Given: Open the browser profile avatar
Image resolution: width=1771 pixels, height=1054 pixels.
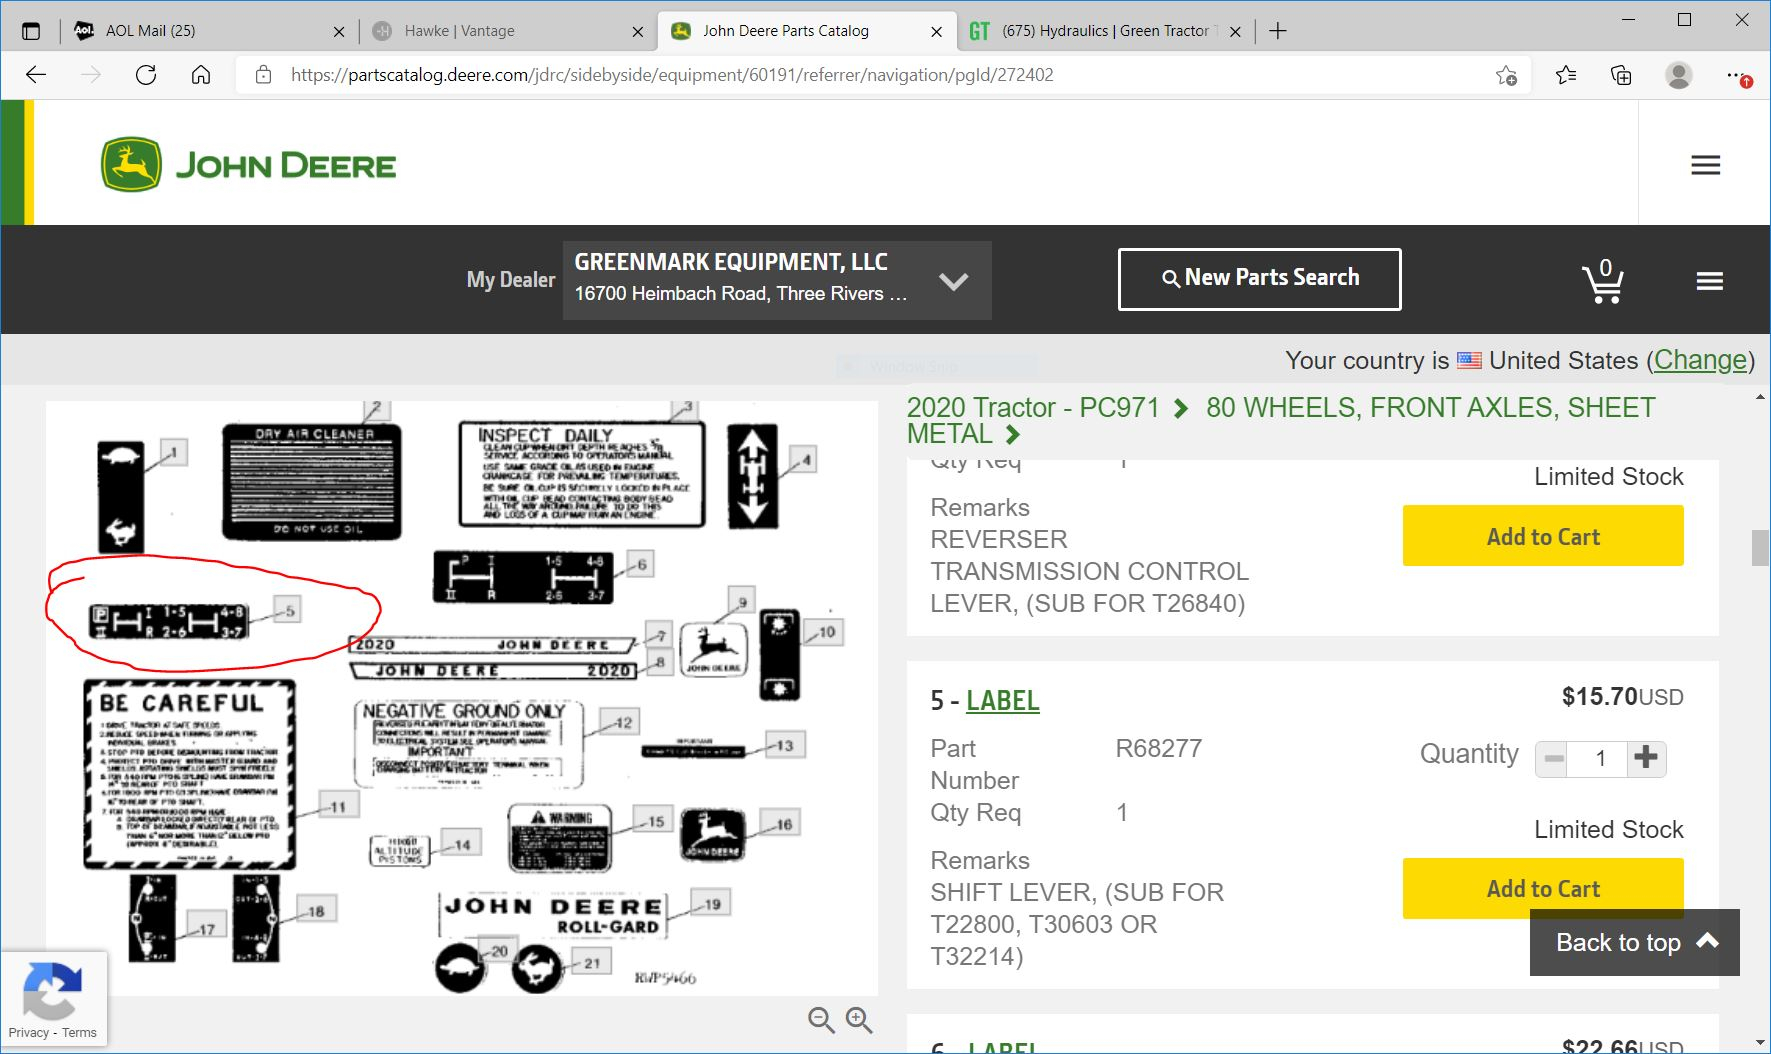Looking at the screenshot, I should [x=1679, y=75].
